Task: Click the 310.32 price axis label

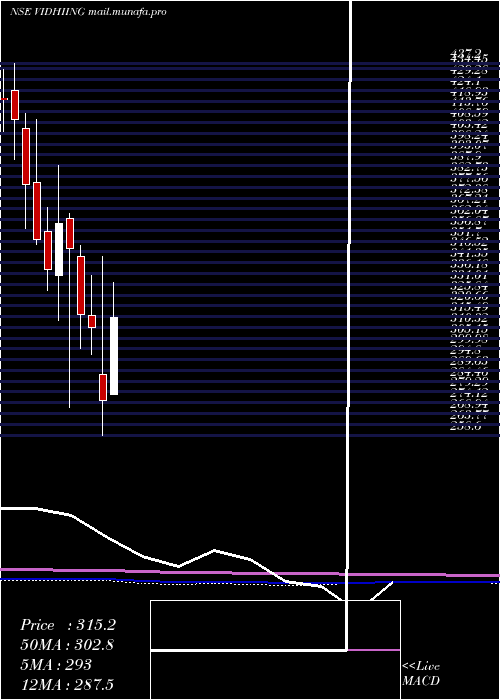Action: (x=469, y=319)
